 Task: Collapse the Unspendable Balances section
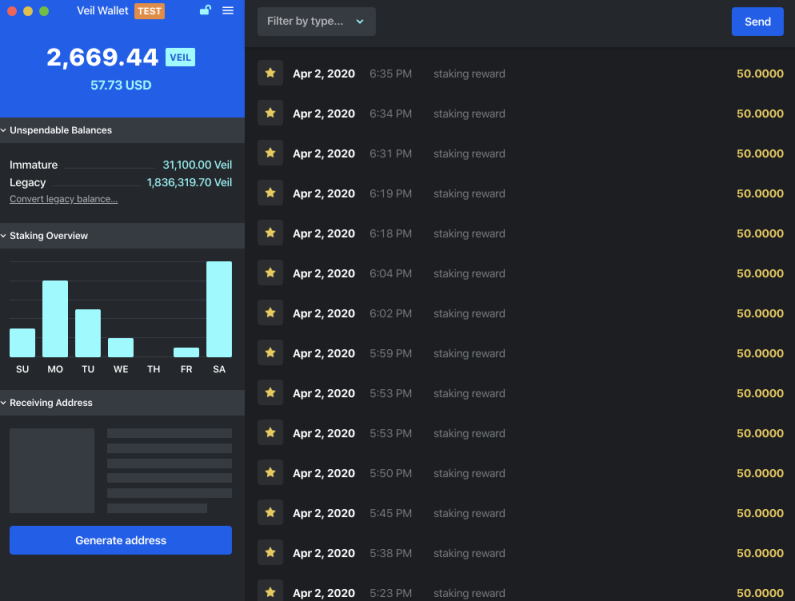coord(122,130)
